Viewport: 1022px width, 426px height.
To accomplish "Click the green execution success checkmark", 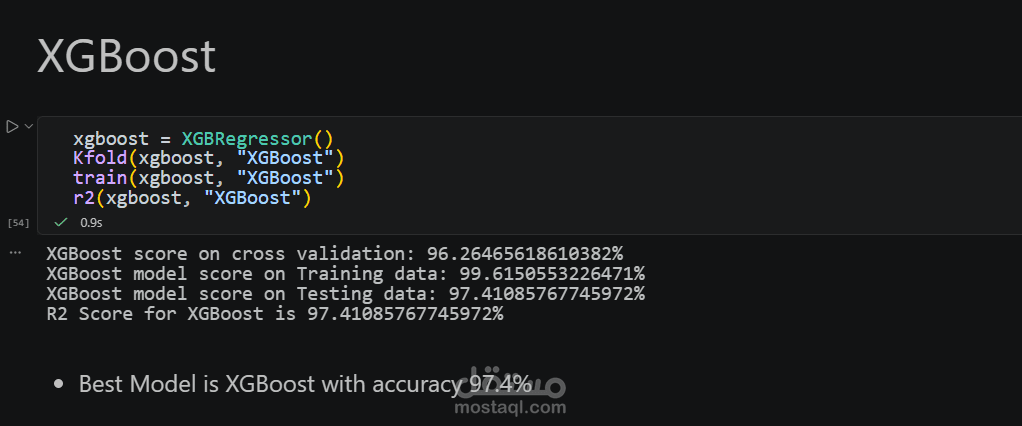I will pos(61,223).
